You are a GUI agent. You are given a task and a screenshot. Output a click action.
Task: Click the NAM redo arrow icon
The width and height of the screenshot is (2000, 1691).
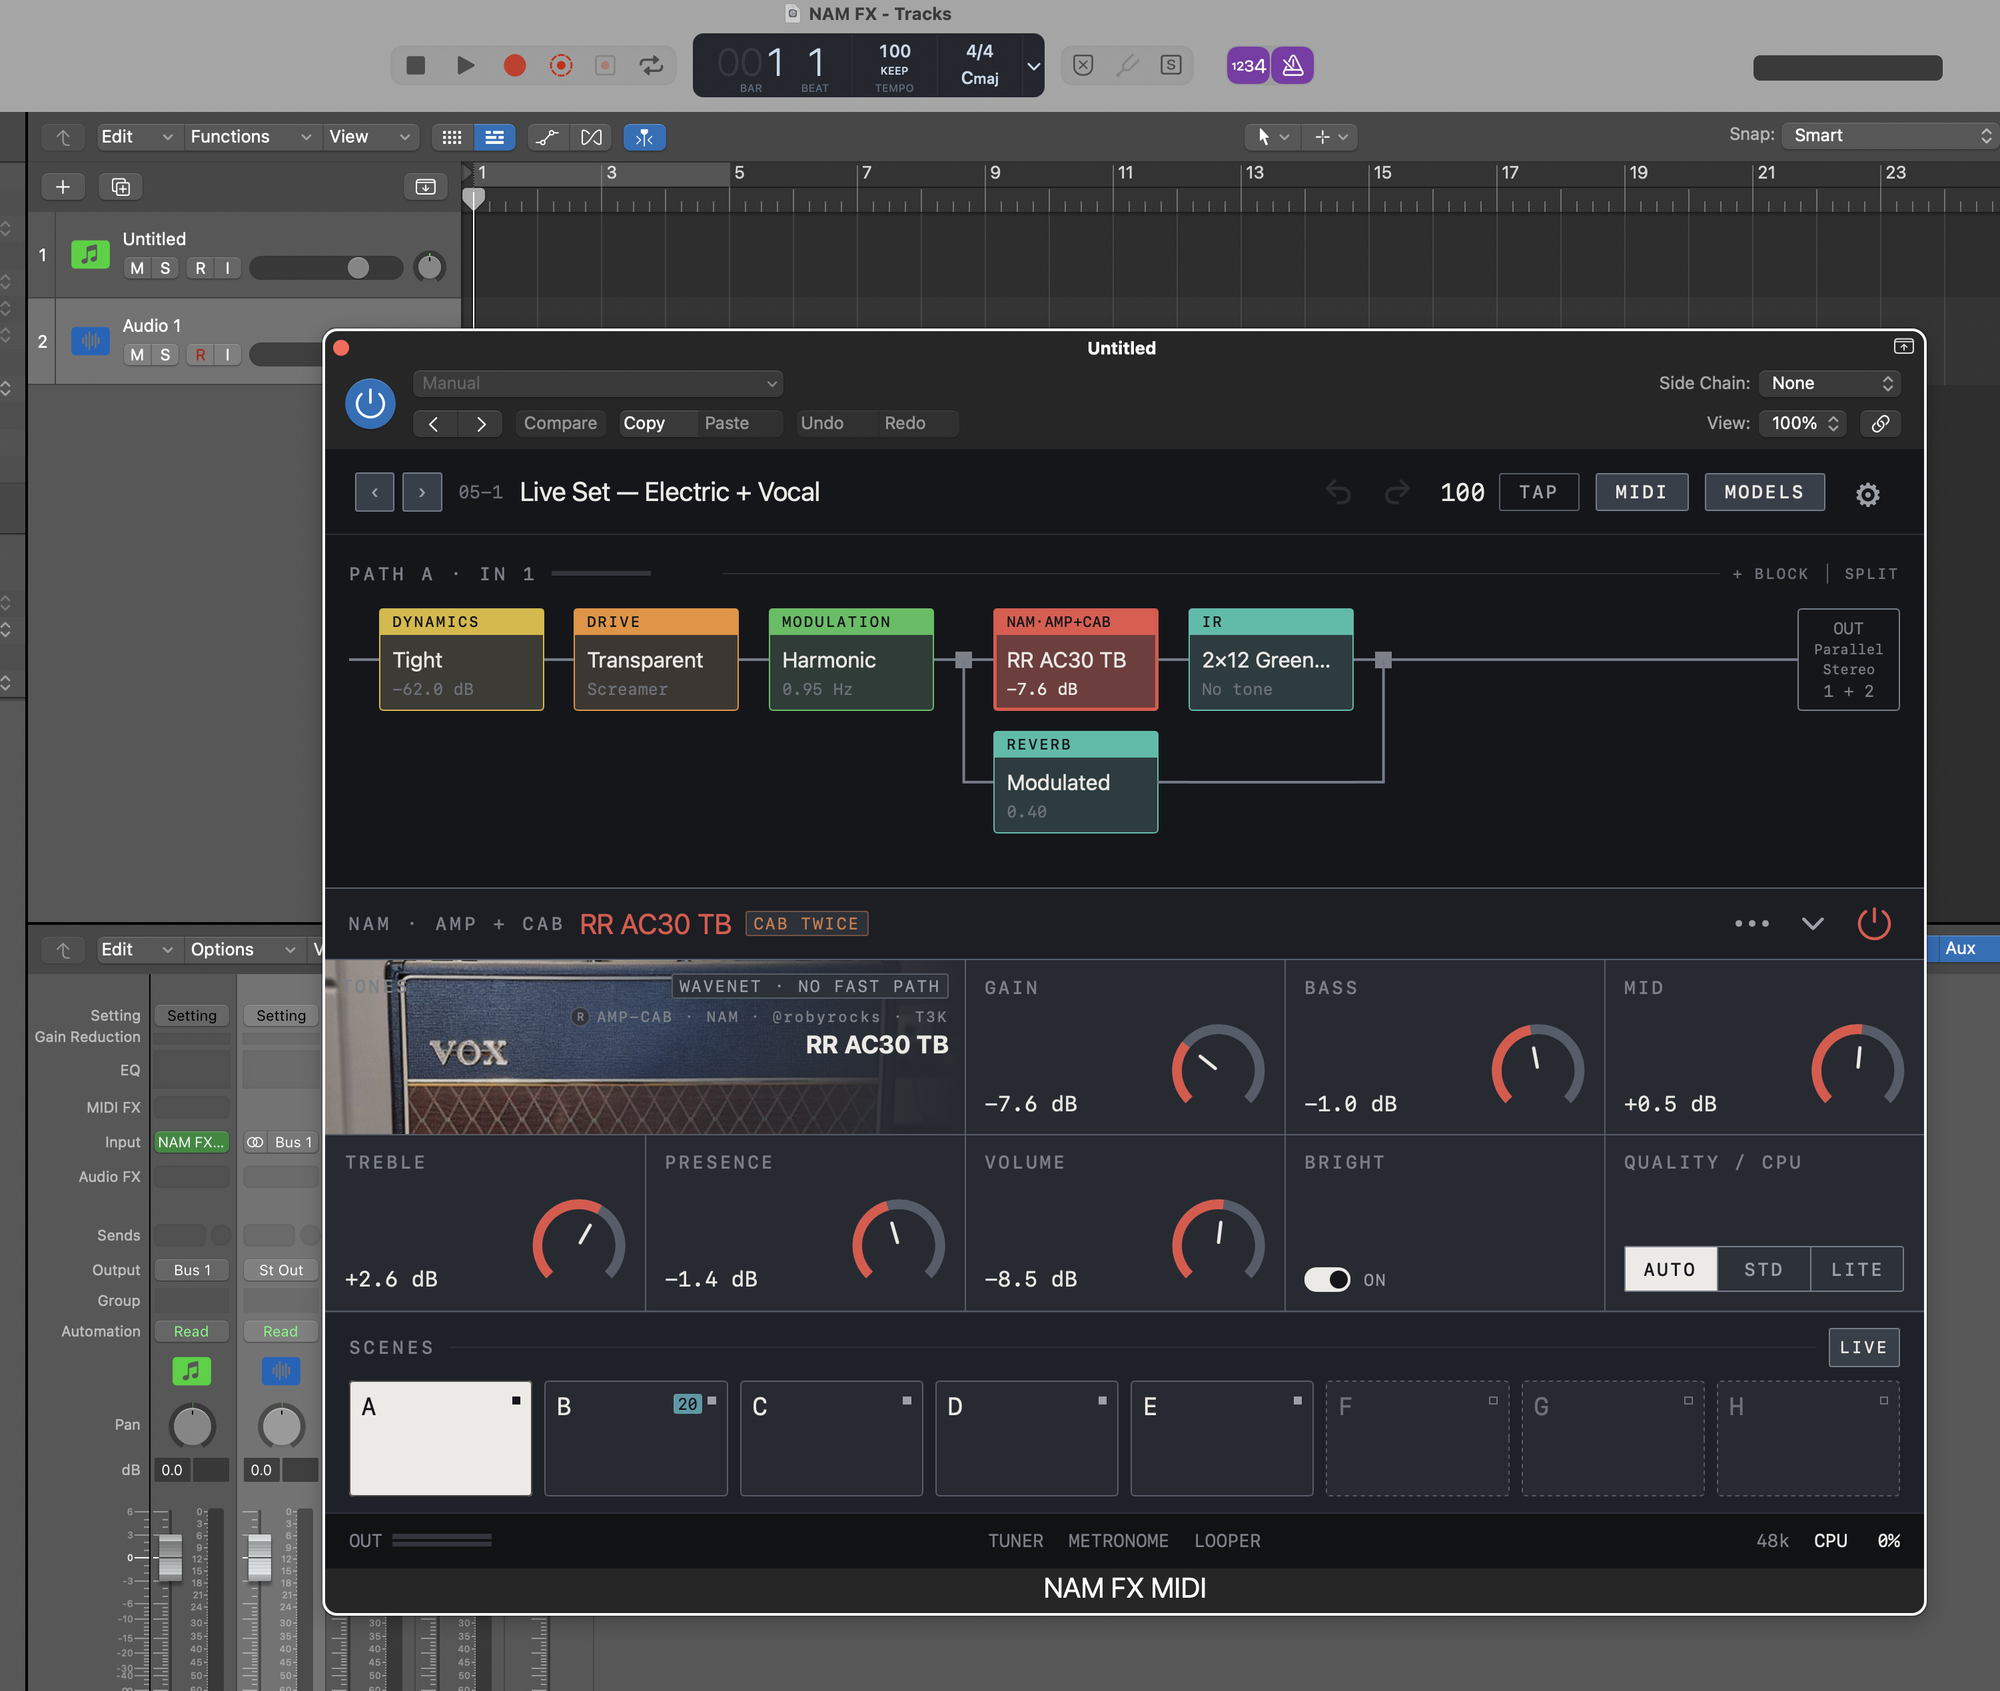(x=1397, y=492)
